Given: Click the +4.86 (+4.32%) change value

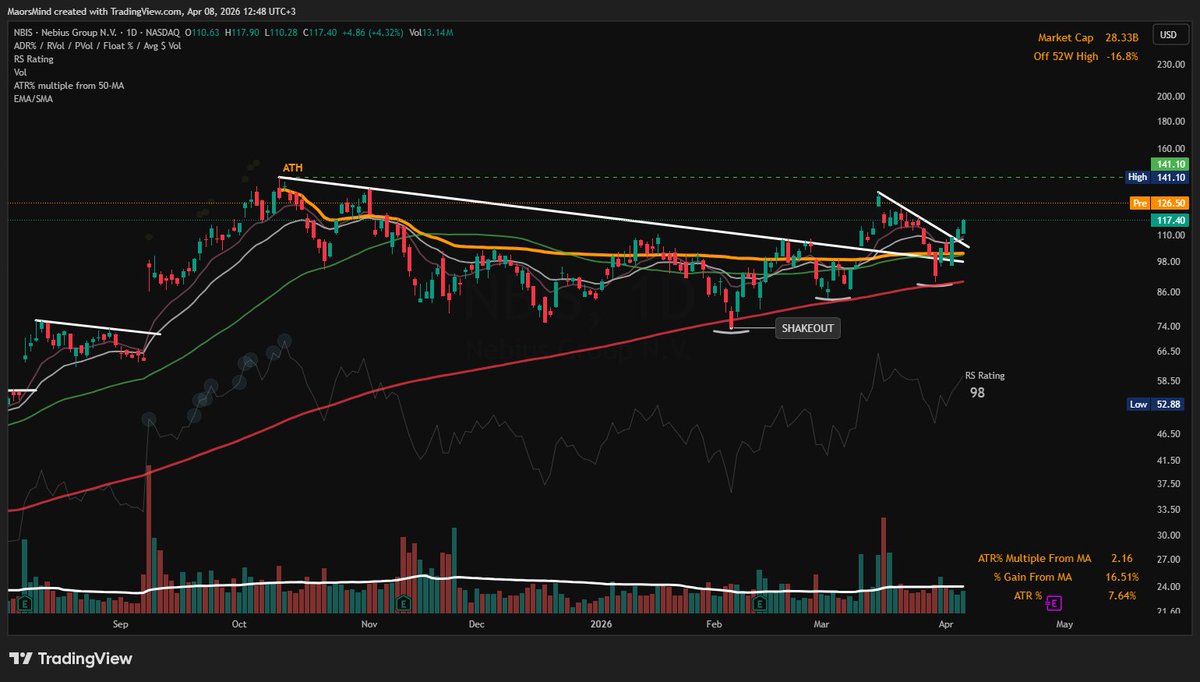Looking at the screenshot, I should tap(375, 33).
